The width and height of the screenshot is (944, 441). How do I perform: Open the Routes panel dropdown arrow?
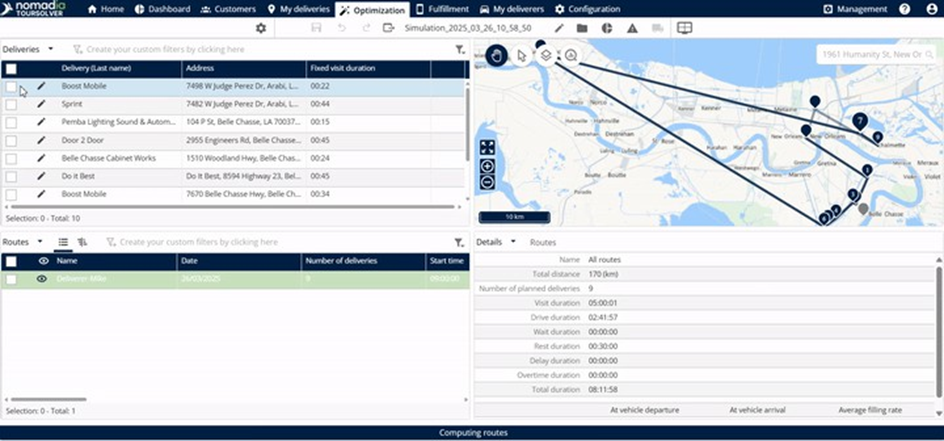[x=40, y=241]
